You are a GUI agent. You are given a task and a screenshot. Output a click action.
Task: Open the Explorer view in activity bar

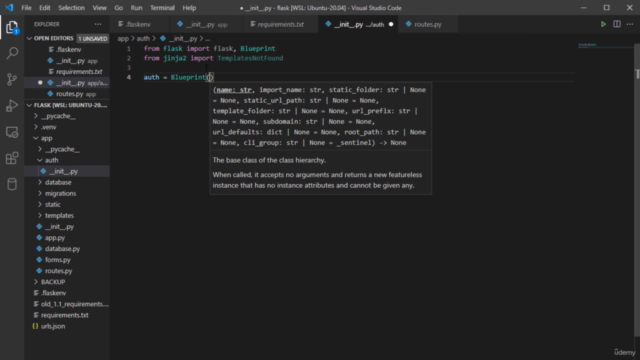click(x=12, y=27)
